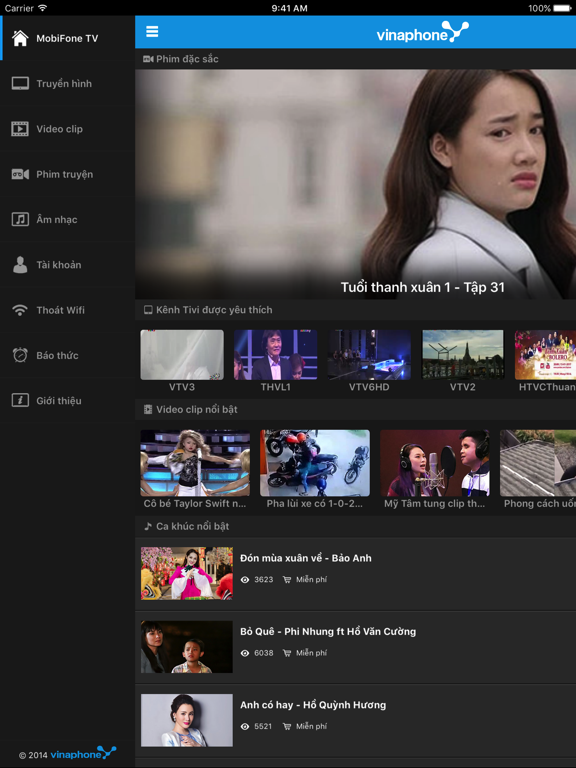The width and height of the screenshot is (576, 768).
Task: Open Đón mùa xuân về song thumbnail
Action: [187, 574]
